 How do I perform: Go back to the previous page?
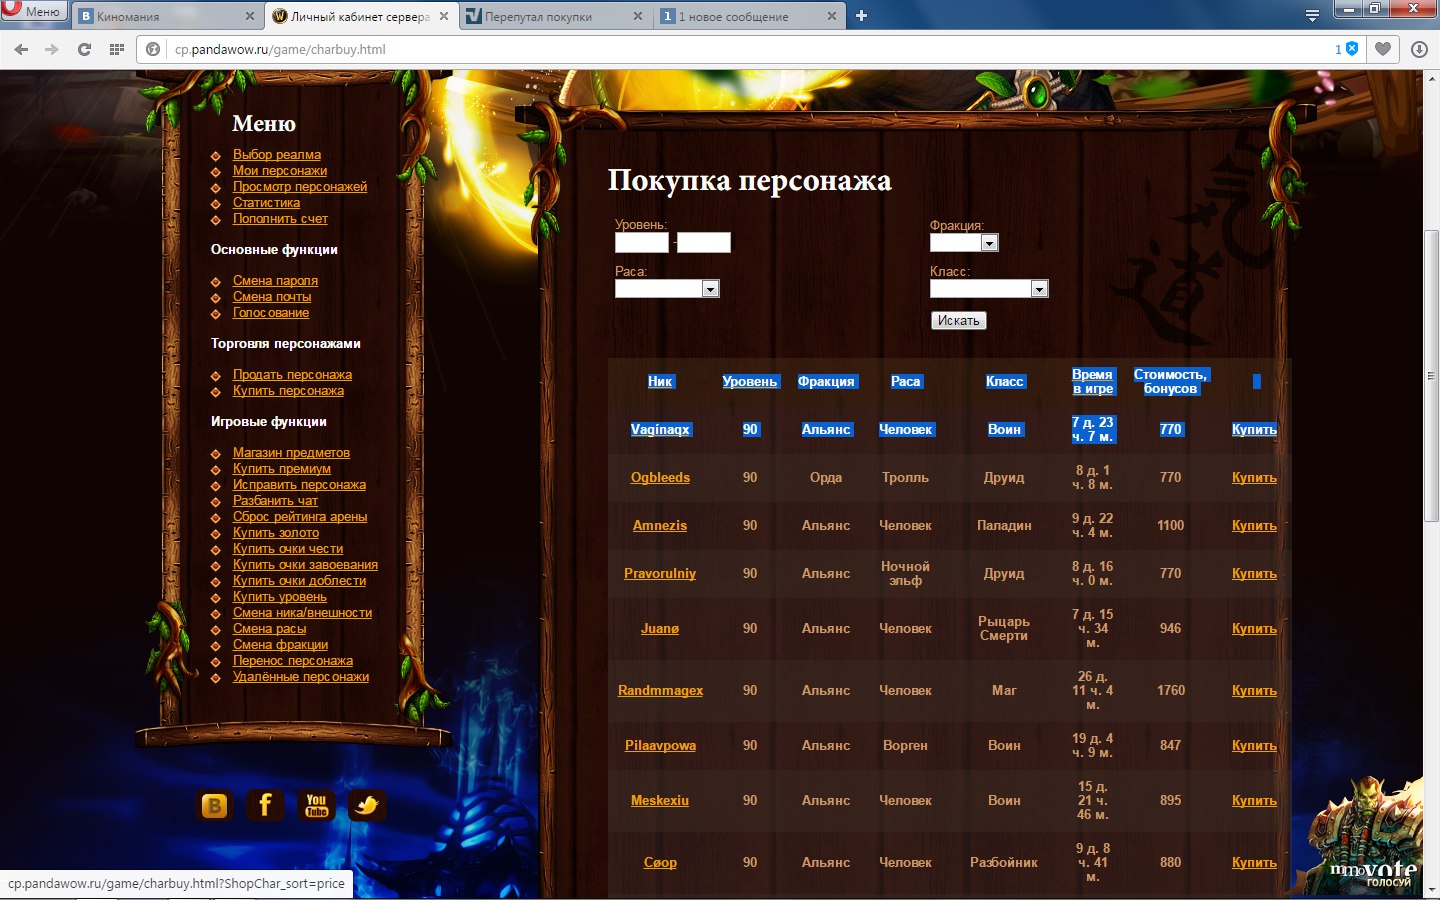click(21, 49)
